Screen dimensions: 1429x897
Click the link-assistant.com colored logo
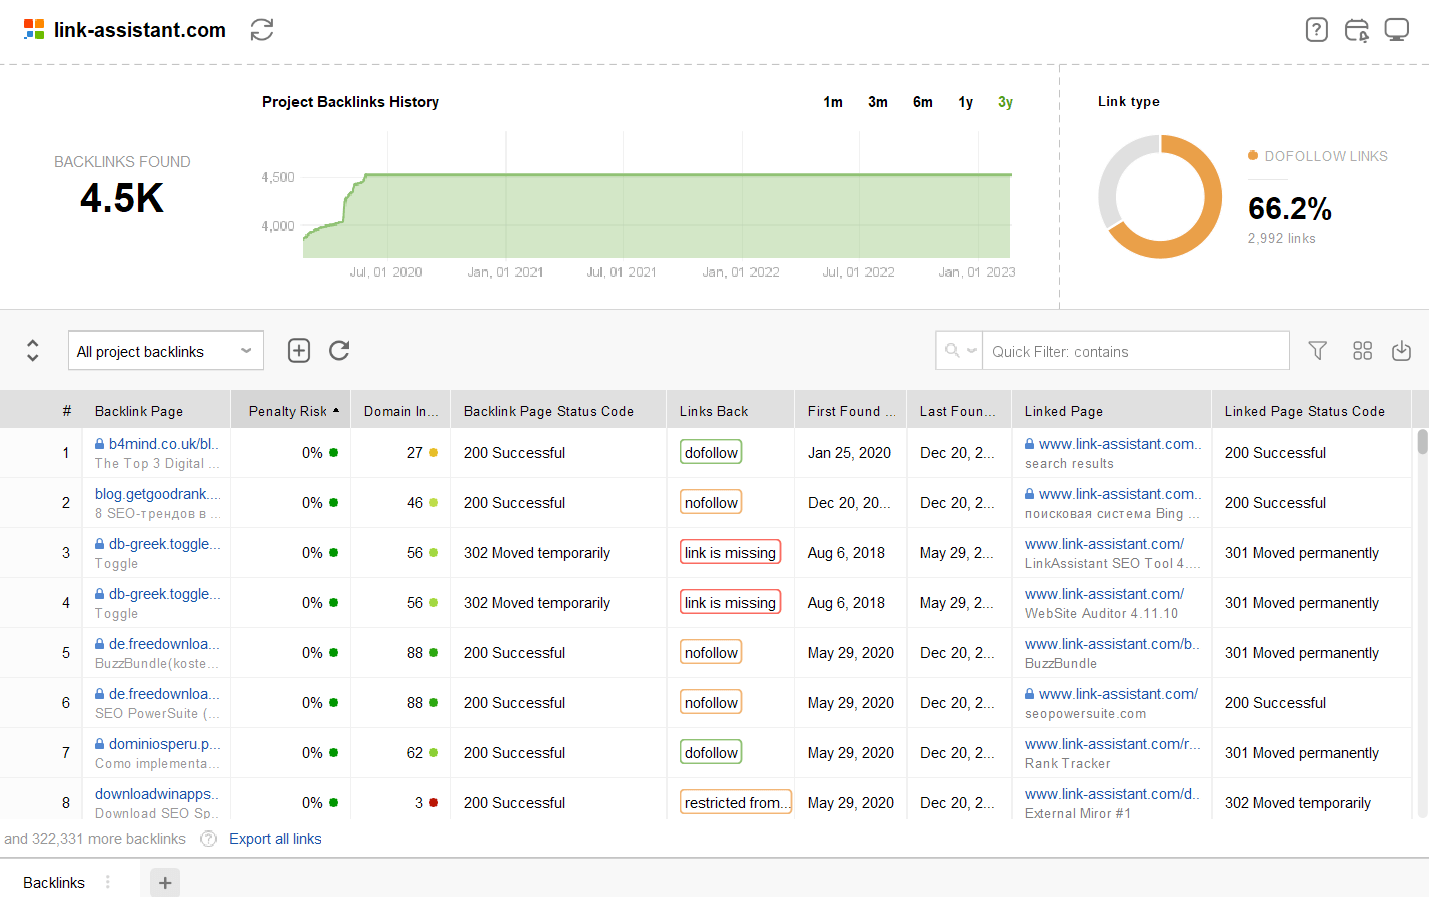coord(34,30)
